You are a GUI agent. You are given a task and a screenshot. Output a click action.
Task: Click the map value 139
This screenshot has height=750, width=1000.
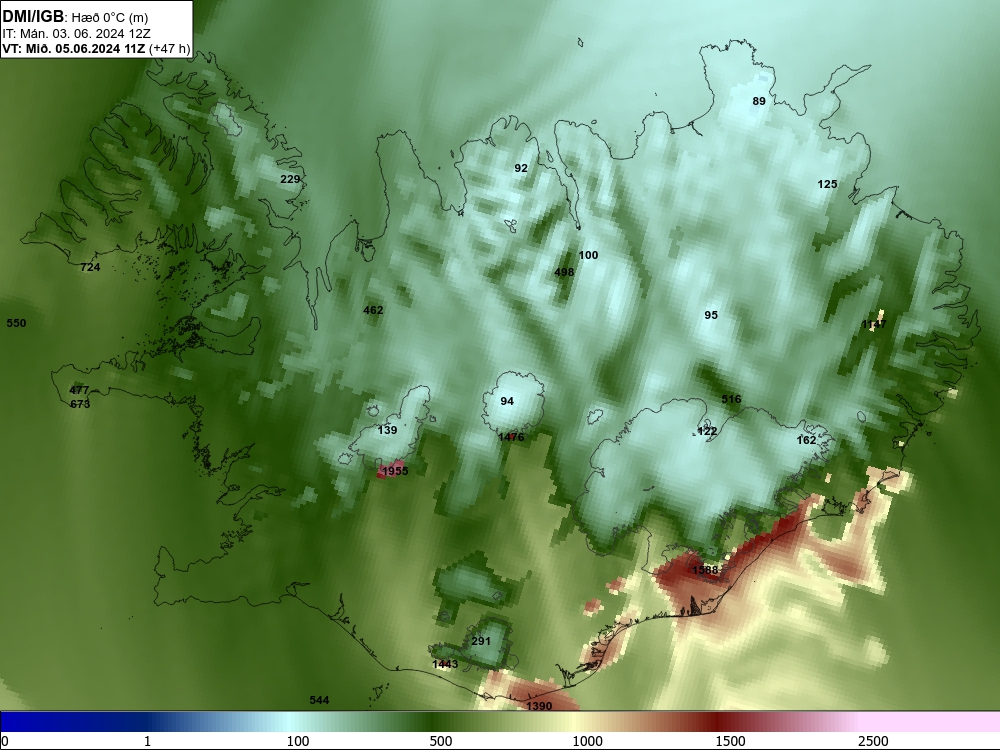[x=387, y=430]
